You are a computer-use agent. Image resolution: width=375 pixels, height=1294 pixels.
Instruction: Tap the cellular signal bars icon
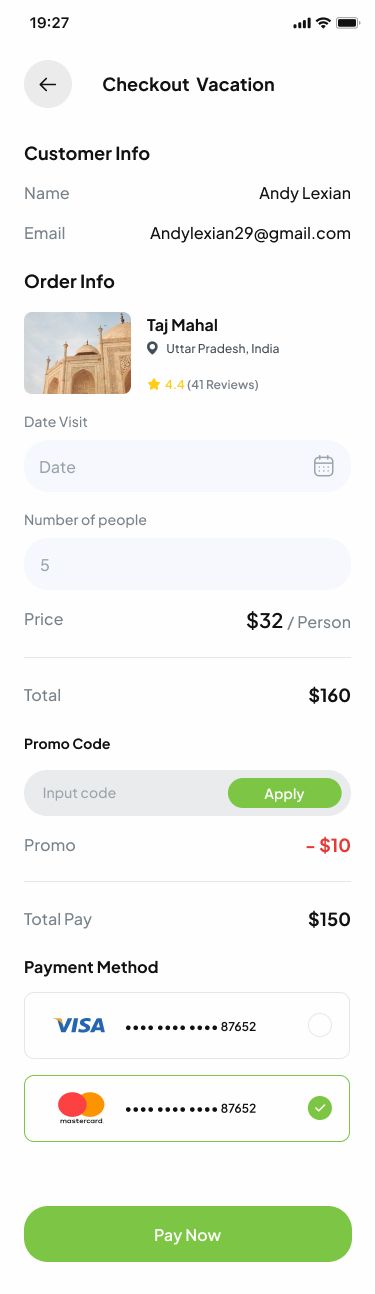(x=302, y=22)
